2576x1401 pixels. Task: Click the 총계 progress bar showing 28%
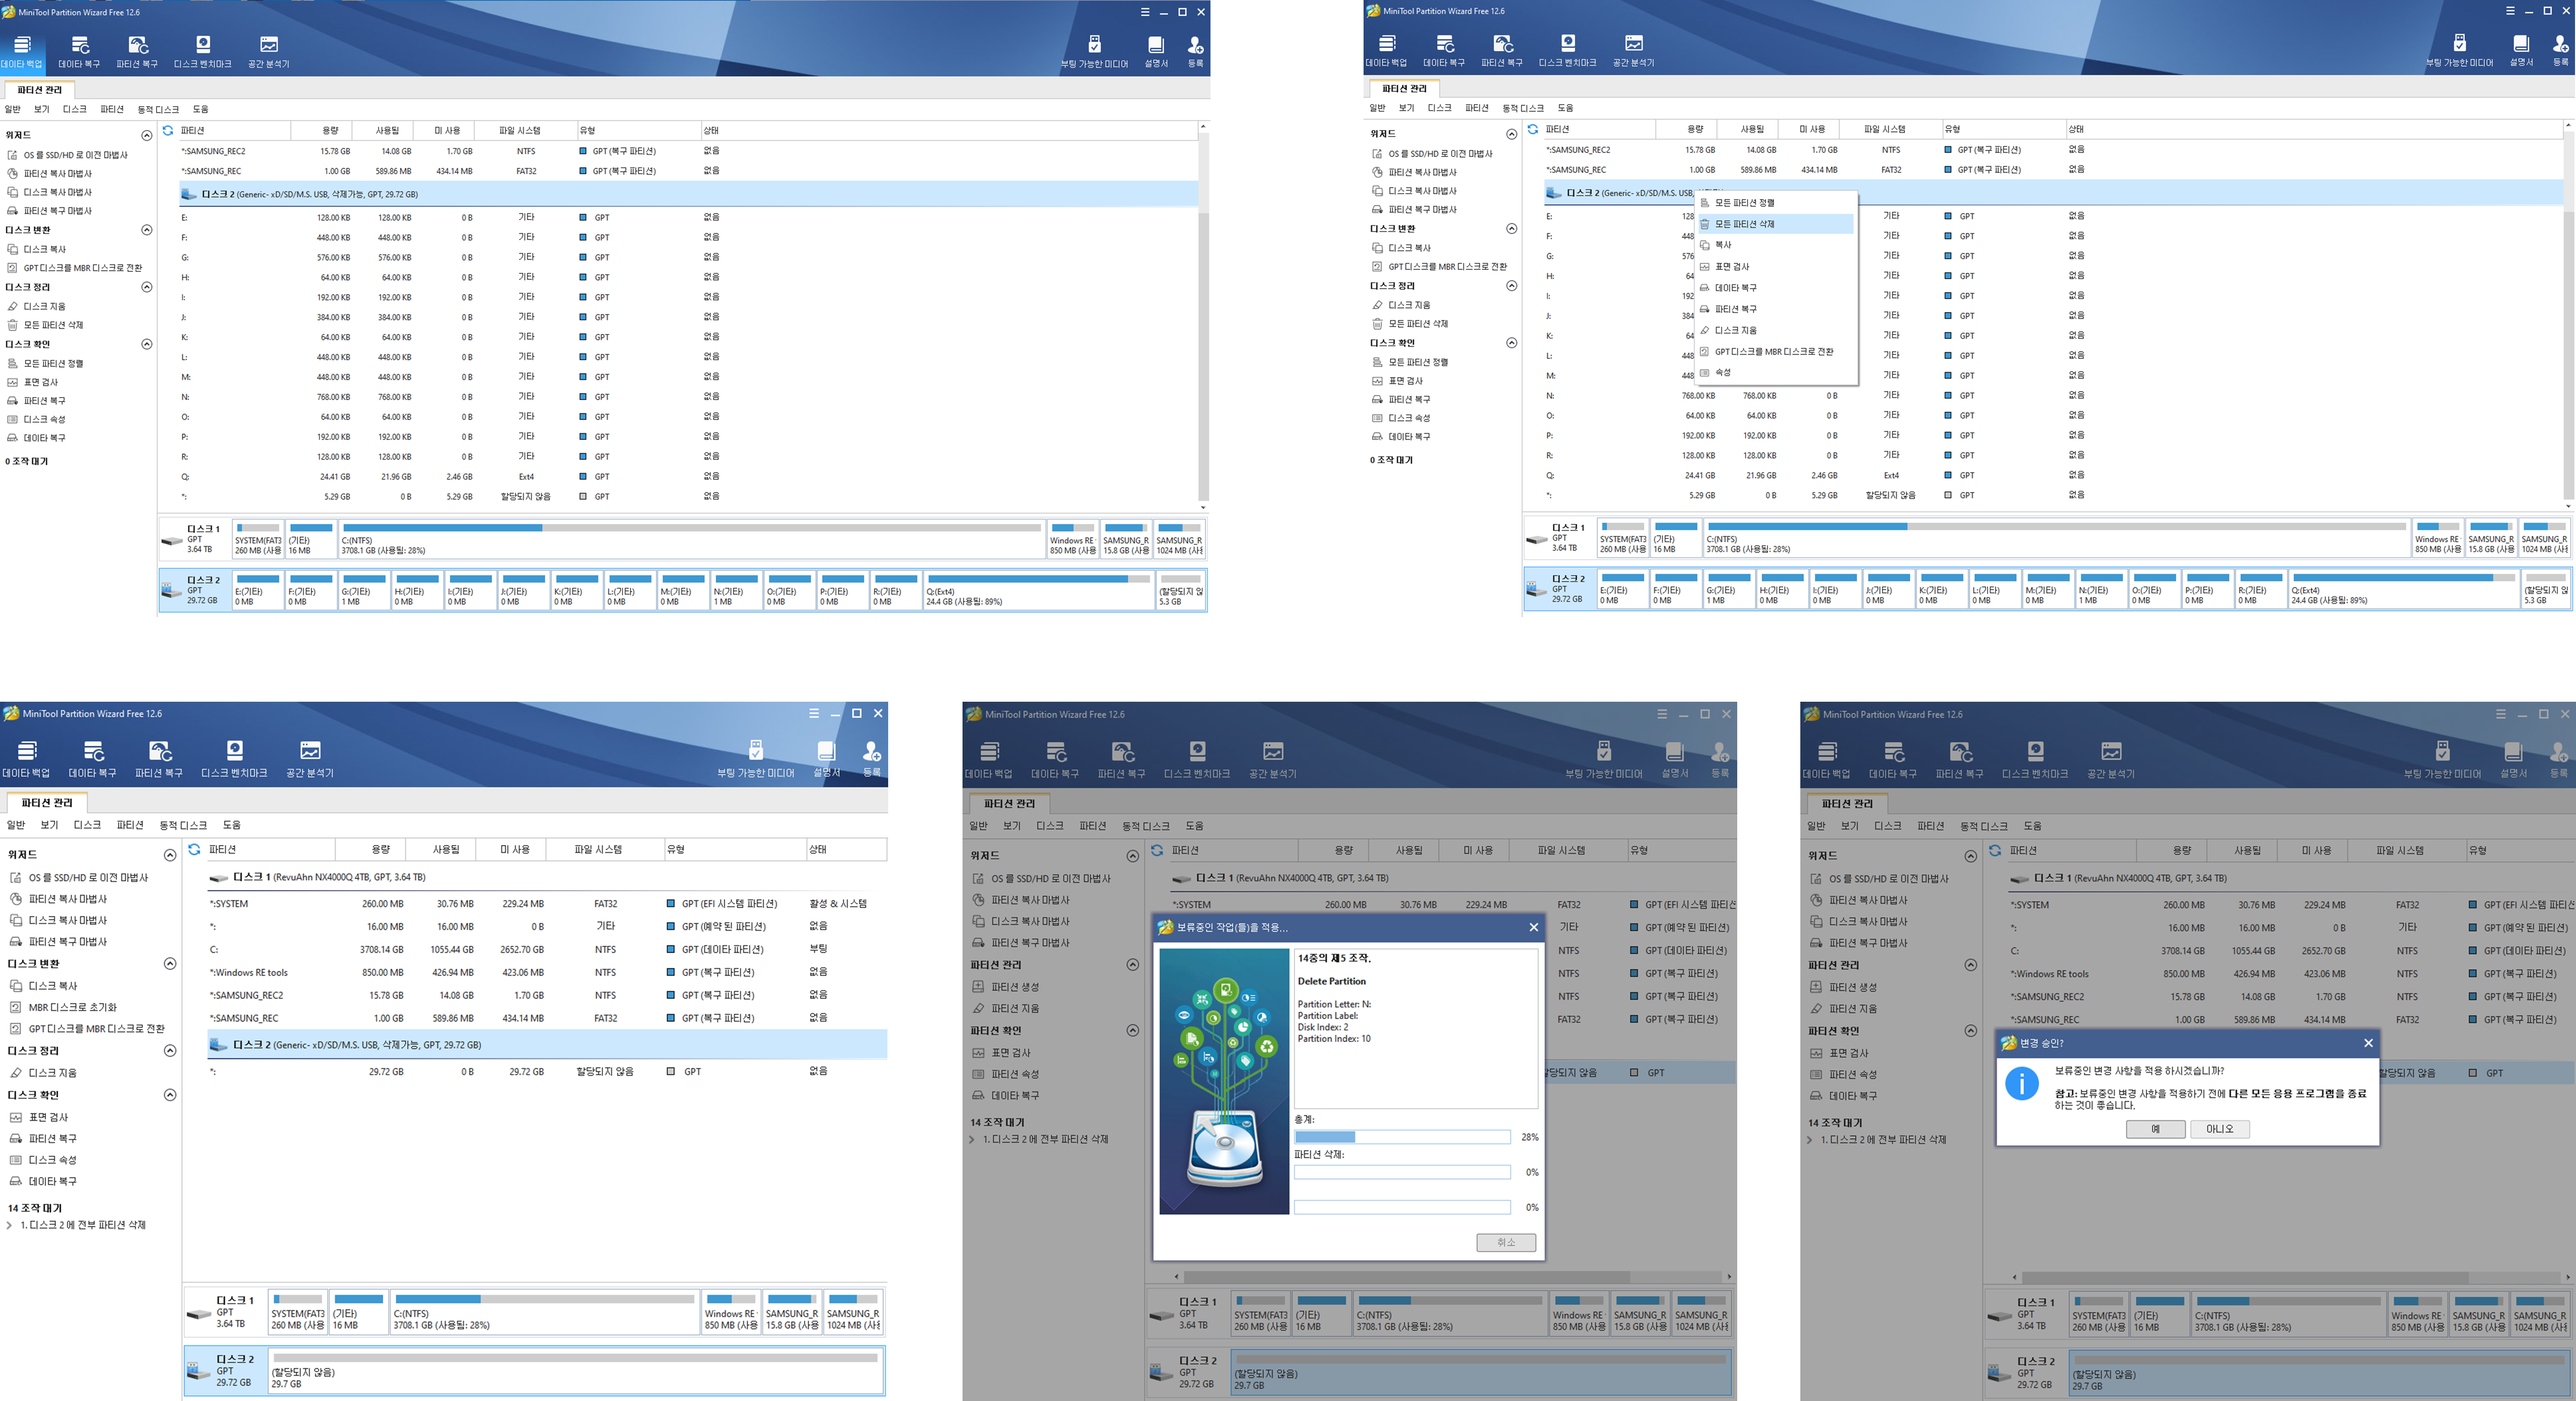pyautogui.click(x=1402, y=1137)
